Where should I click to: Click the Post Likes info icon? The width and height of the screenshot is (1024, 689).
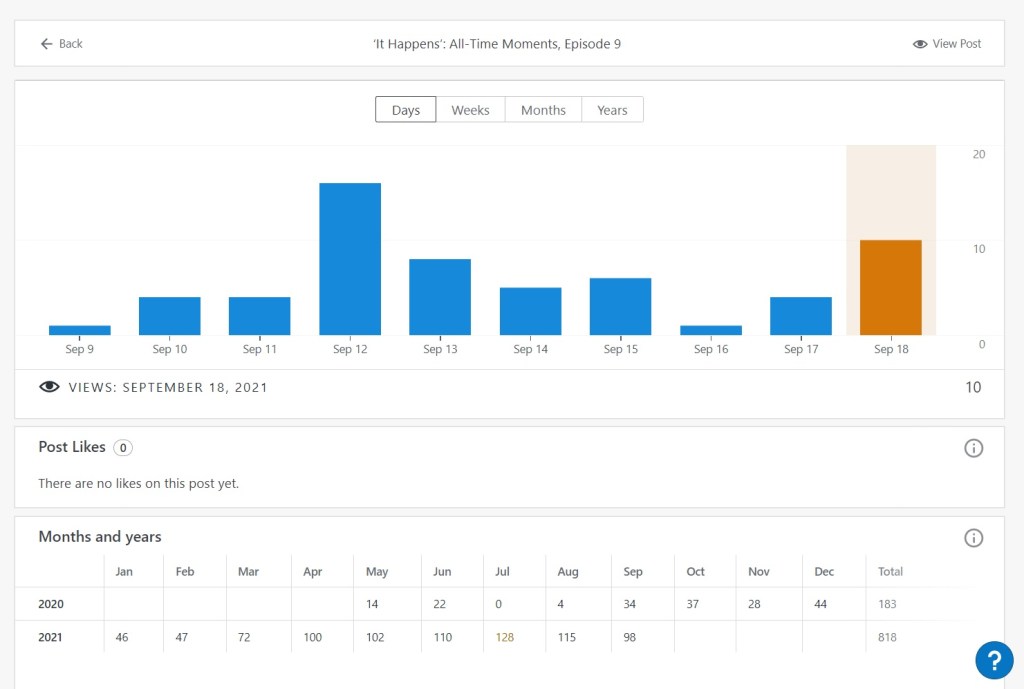(x=973, y=448)
